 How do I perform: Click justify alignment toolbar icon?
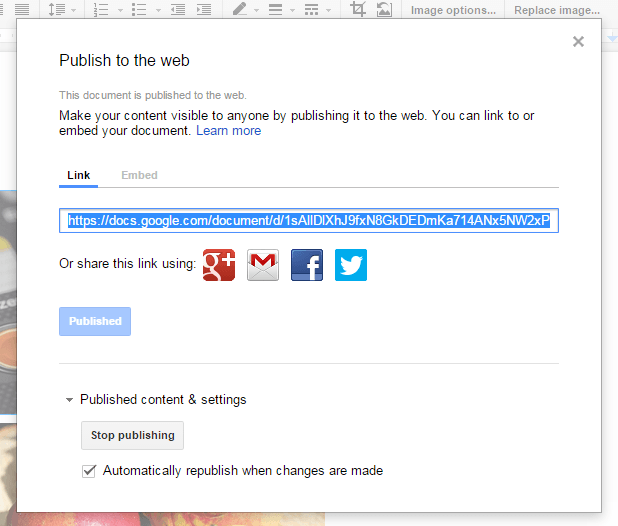pos(22,9)
